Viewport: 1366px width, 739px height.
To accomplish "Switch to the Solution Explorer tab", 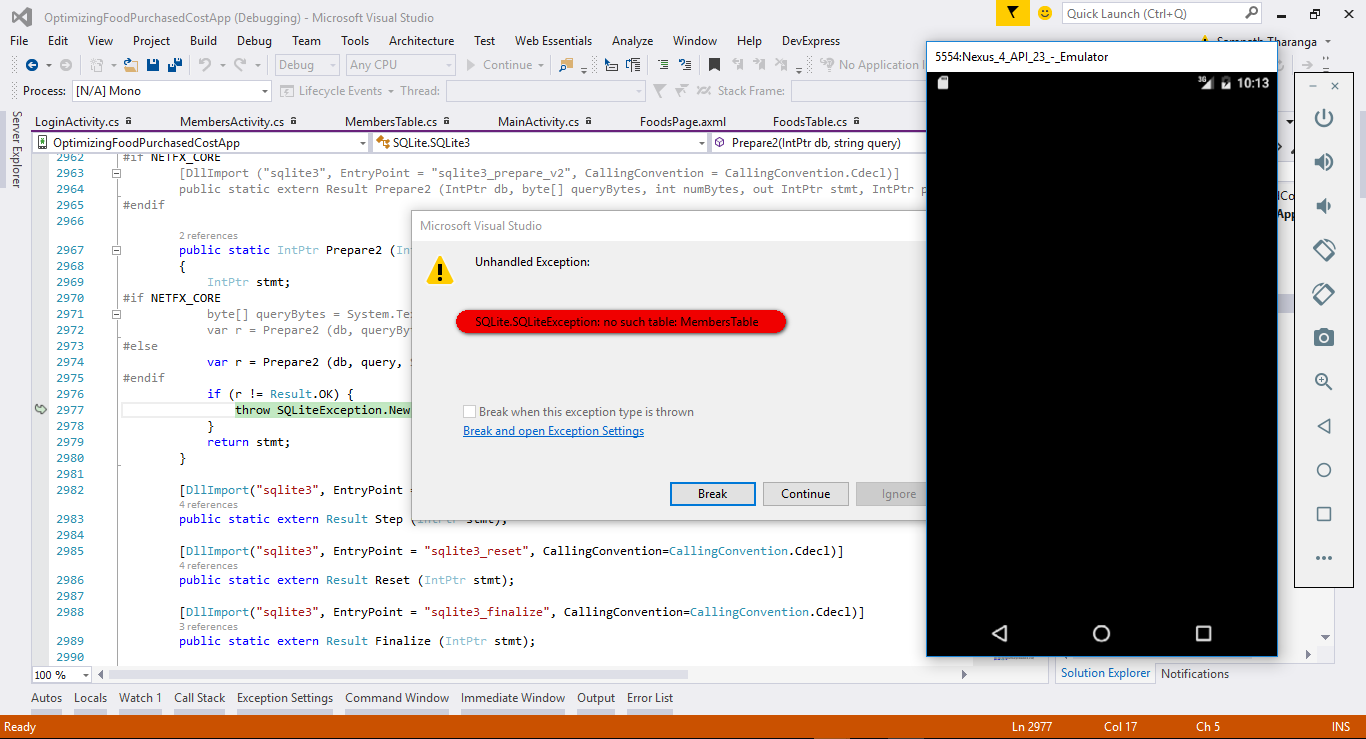I will 1105,673.
